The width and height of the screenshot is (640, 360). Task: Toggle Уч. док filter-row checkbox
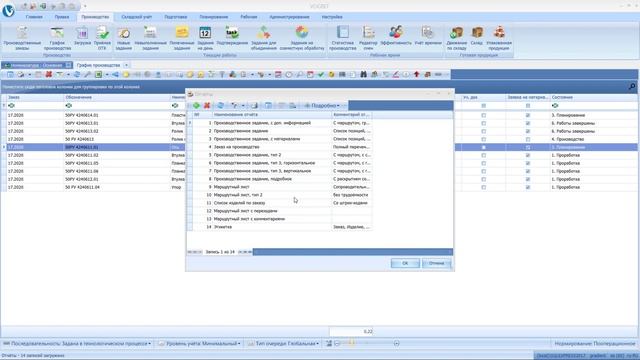[484, 106]
